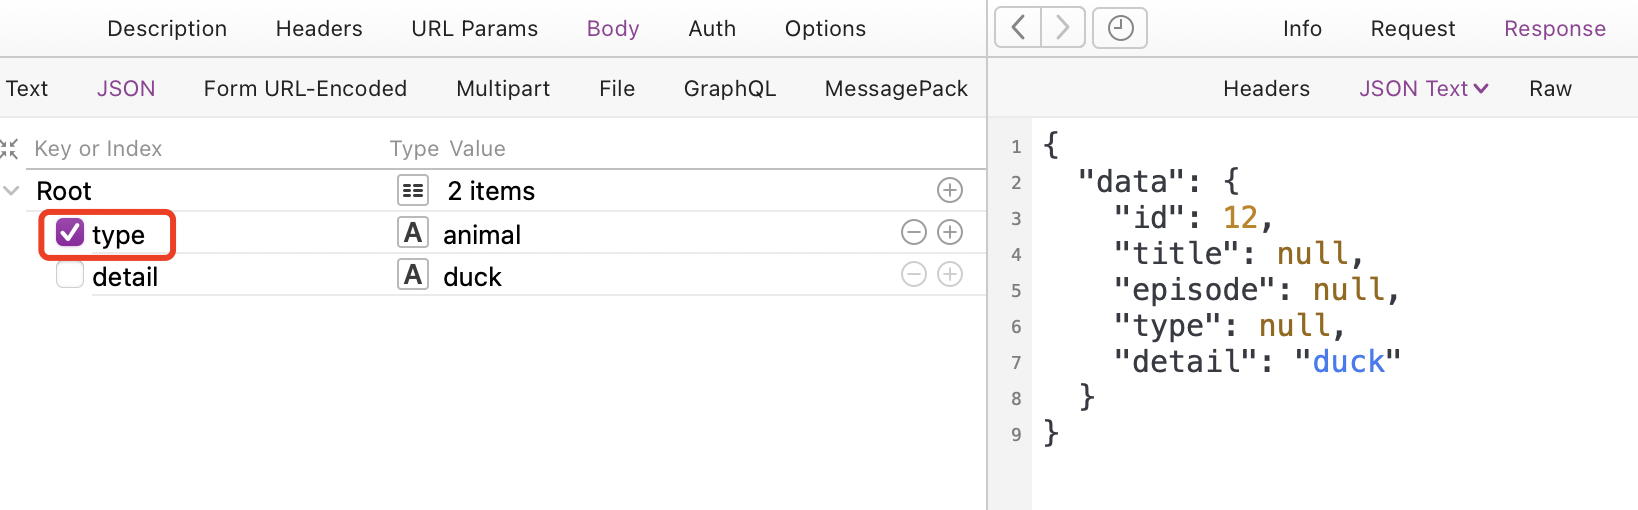Choose the MessagePack body format

click(x=896, y=88)
